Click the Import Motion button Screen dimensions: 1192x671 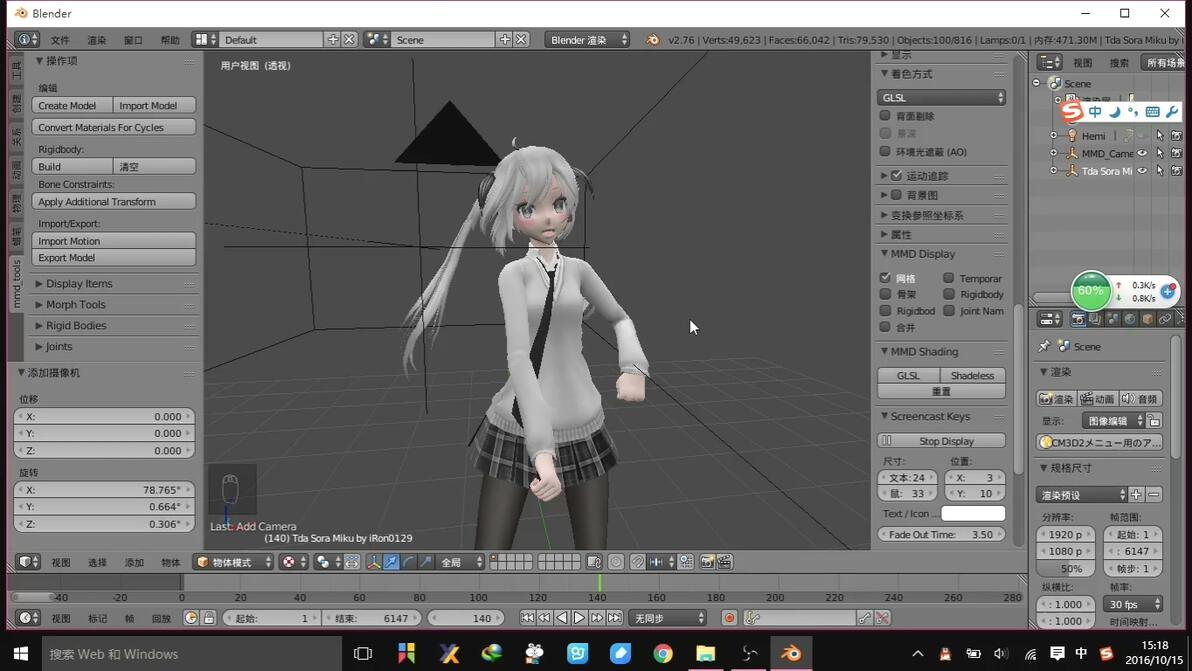coord(114,241)
